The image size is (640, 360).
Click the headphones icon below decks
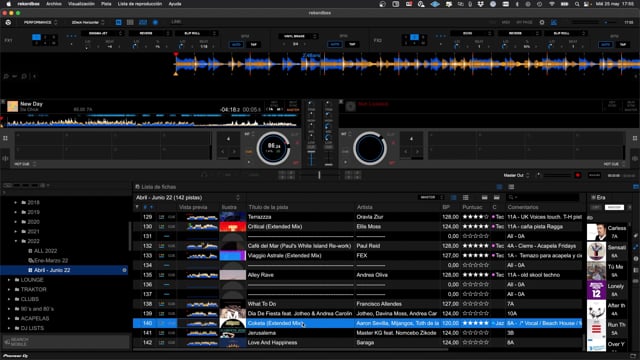(x=204, y=175)
